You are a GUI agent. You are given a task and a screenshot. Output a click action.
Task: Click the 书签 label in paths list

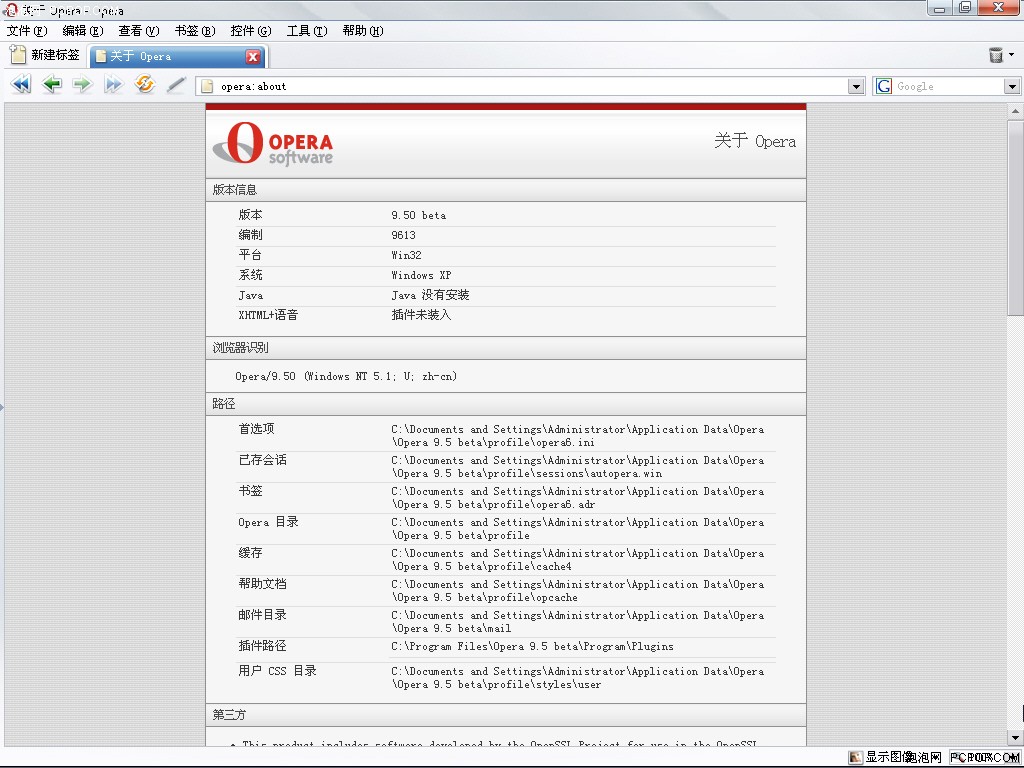click(251, 490)
